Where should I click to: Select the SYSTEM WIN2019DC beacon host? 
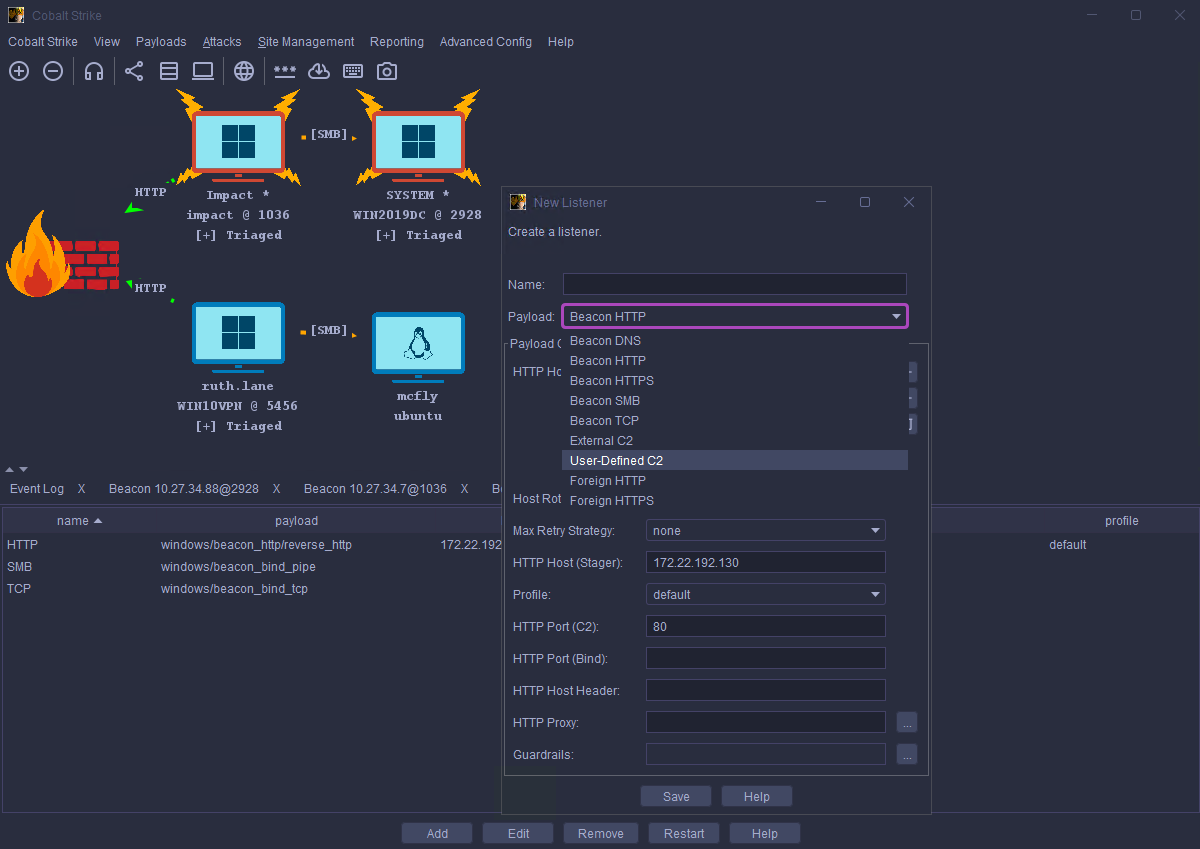(x=418, y=142)
